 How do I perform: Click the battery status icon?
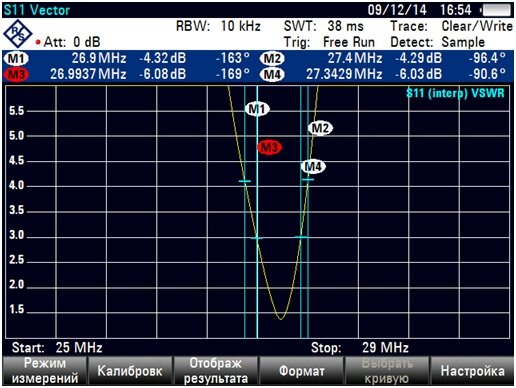tap(496, 10)
